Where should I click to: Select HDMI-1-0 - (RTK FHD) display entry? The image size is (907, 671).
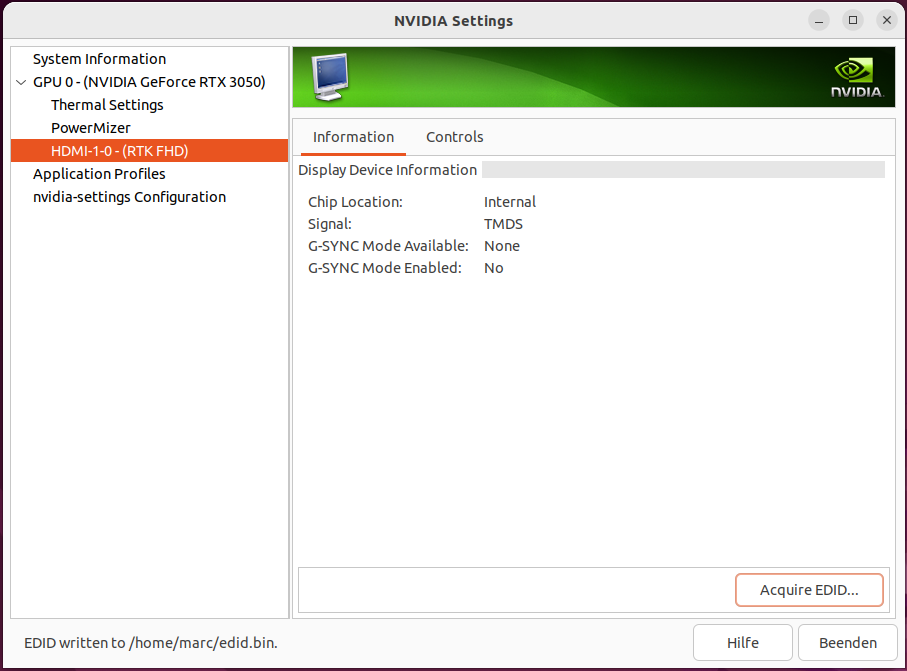149,150
